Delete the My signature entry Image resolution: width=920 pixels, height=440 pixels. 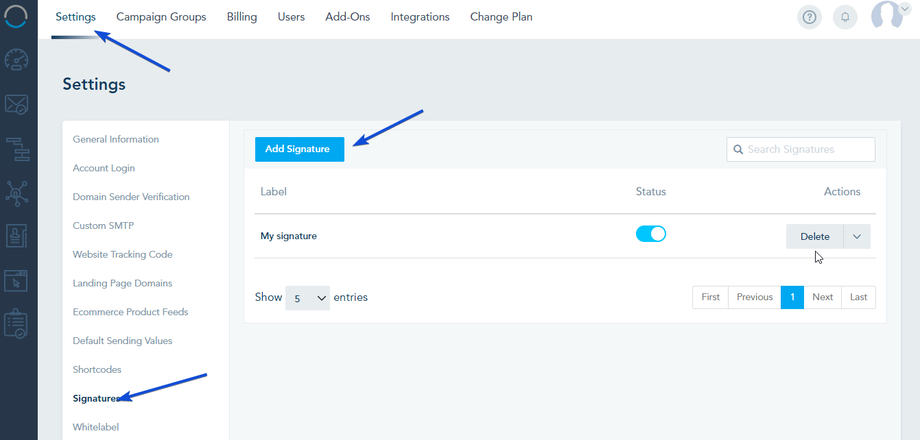[815, 236]
